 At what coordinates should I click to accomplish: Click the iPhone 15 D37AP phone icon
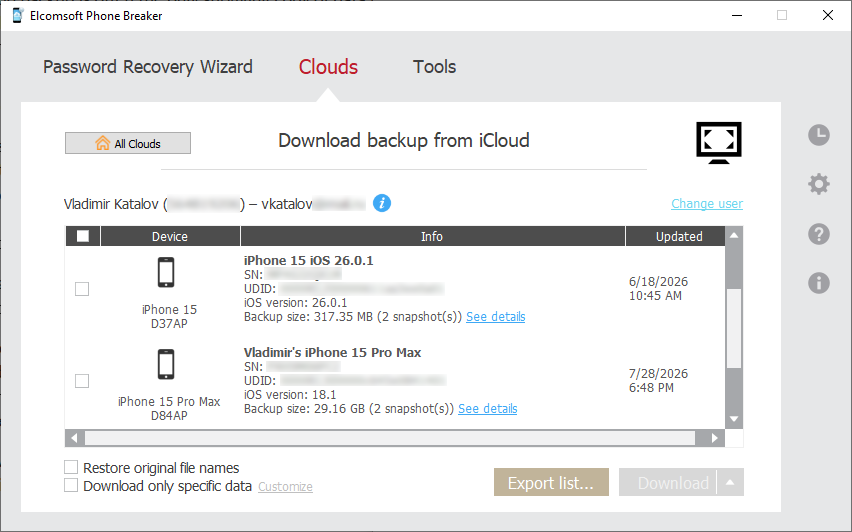point(166,272)
